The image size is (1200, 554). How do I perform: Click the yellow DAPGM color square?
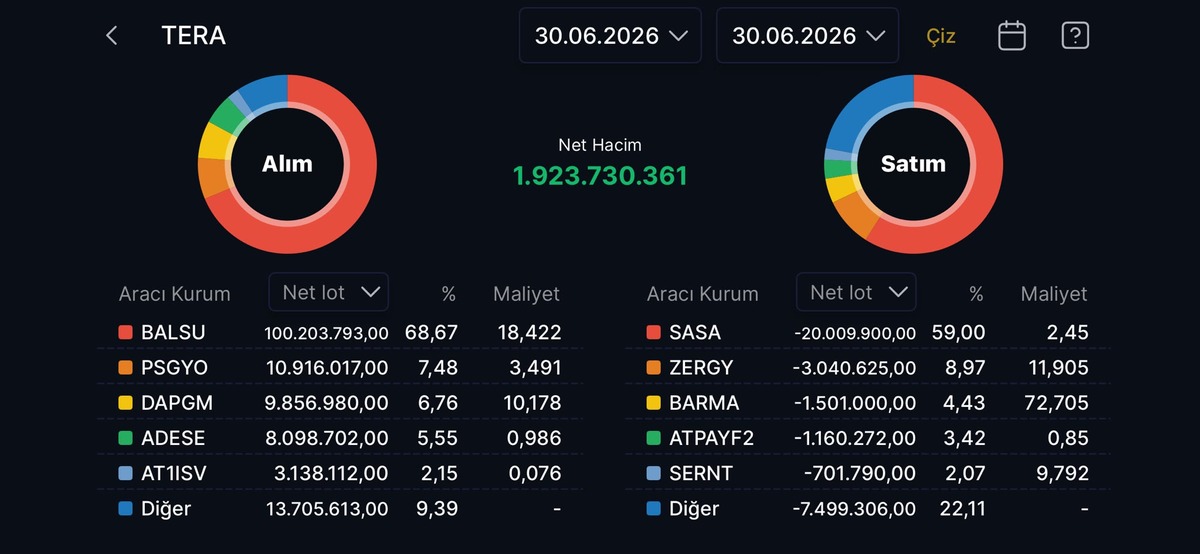click(x=125, y=403)
